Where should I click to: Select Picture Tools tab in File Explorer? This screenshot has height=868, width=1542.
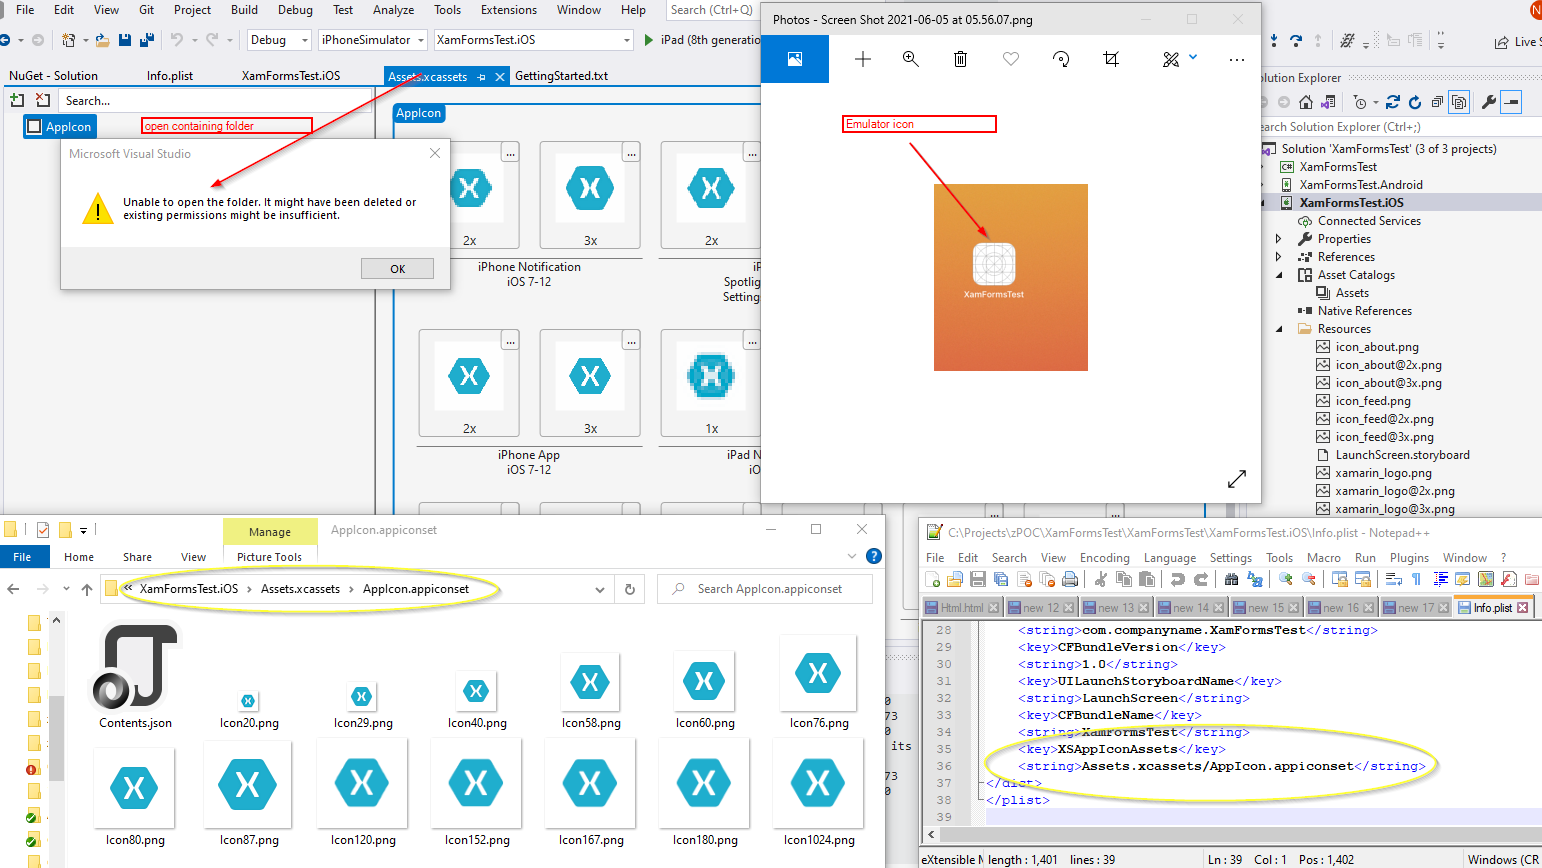269,557
